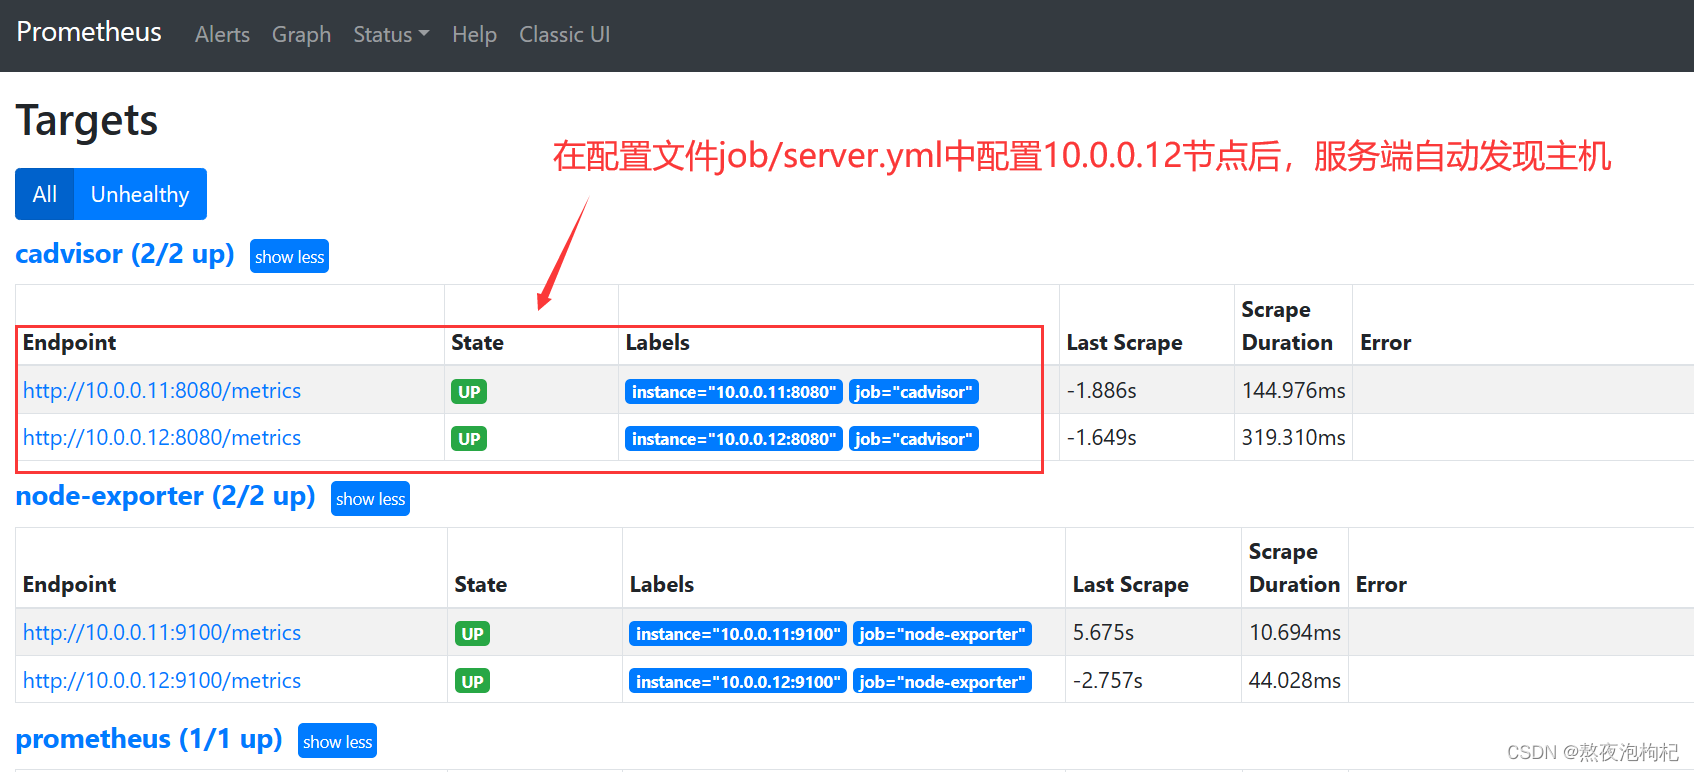This screenshot has width=1694, height=772.
Task: Click UP badge for 10.0.0.12:9100
Action: (x=472, y=682)
